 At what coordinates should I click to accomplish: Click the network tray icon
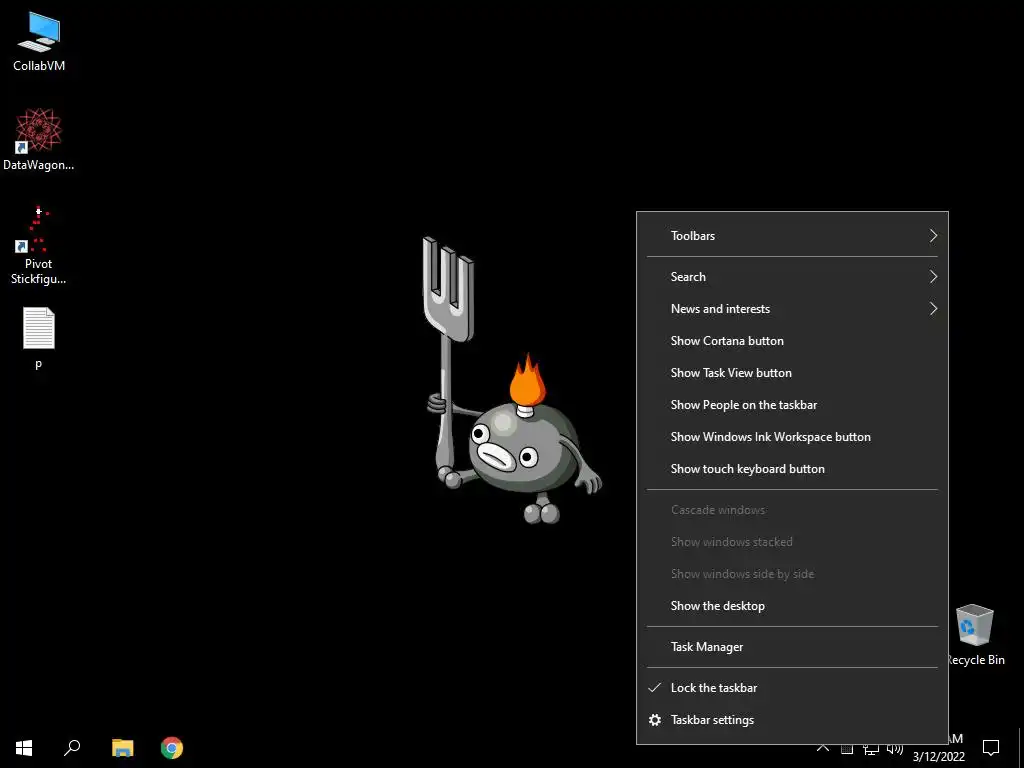click(871, 749)
